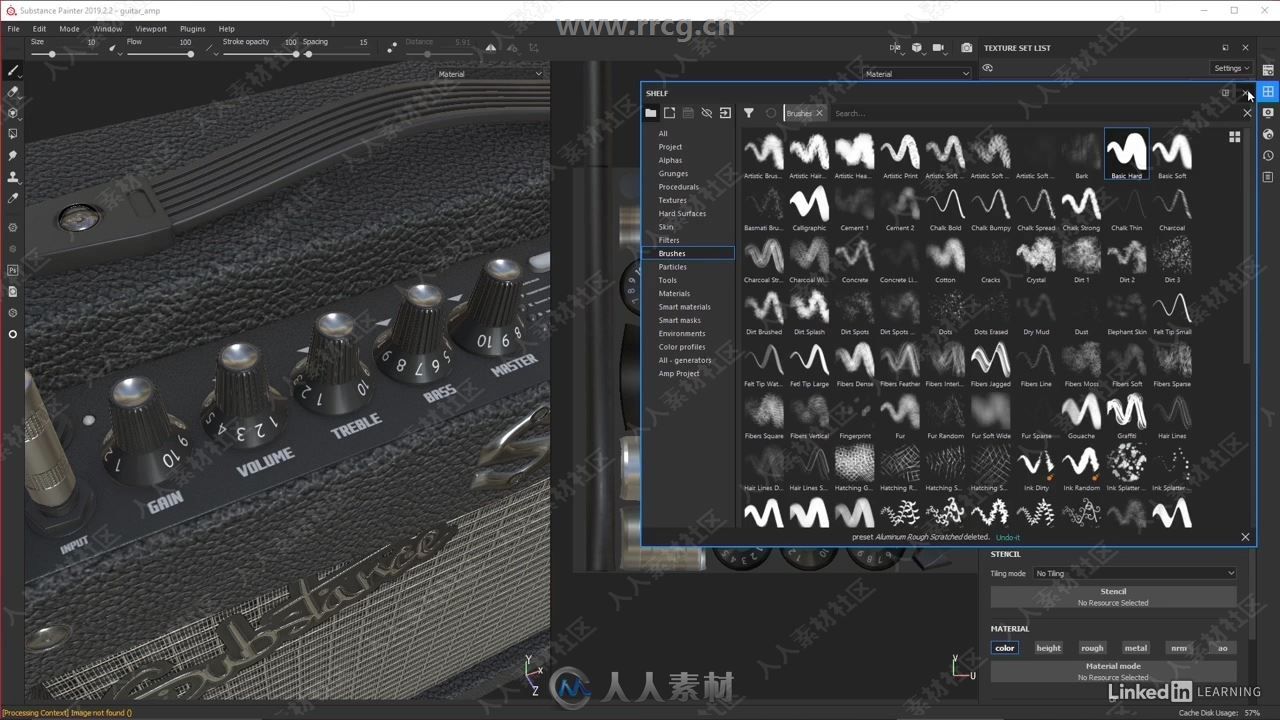Image resolution: width=1280 pixels, height=720 pixels.
Task: Take a viewport screenshot with camera icon
Action: tap(966, 47)
